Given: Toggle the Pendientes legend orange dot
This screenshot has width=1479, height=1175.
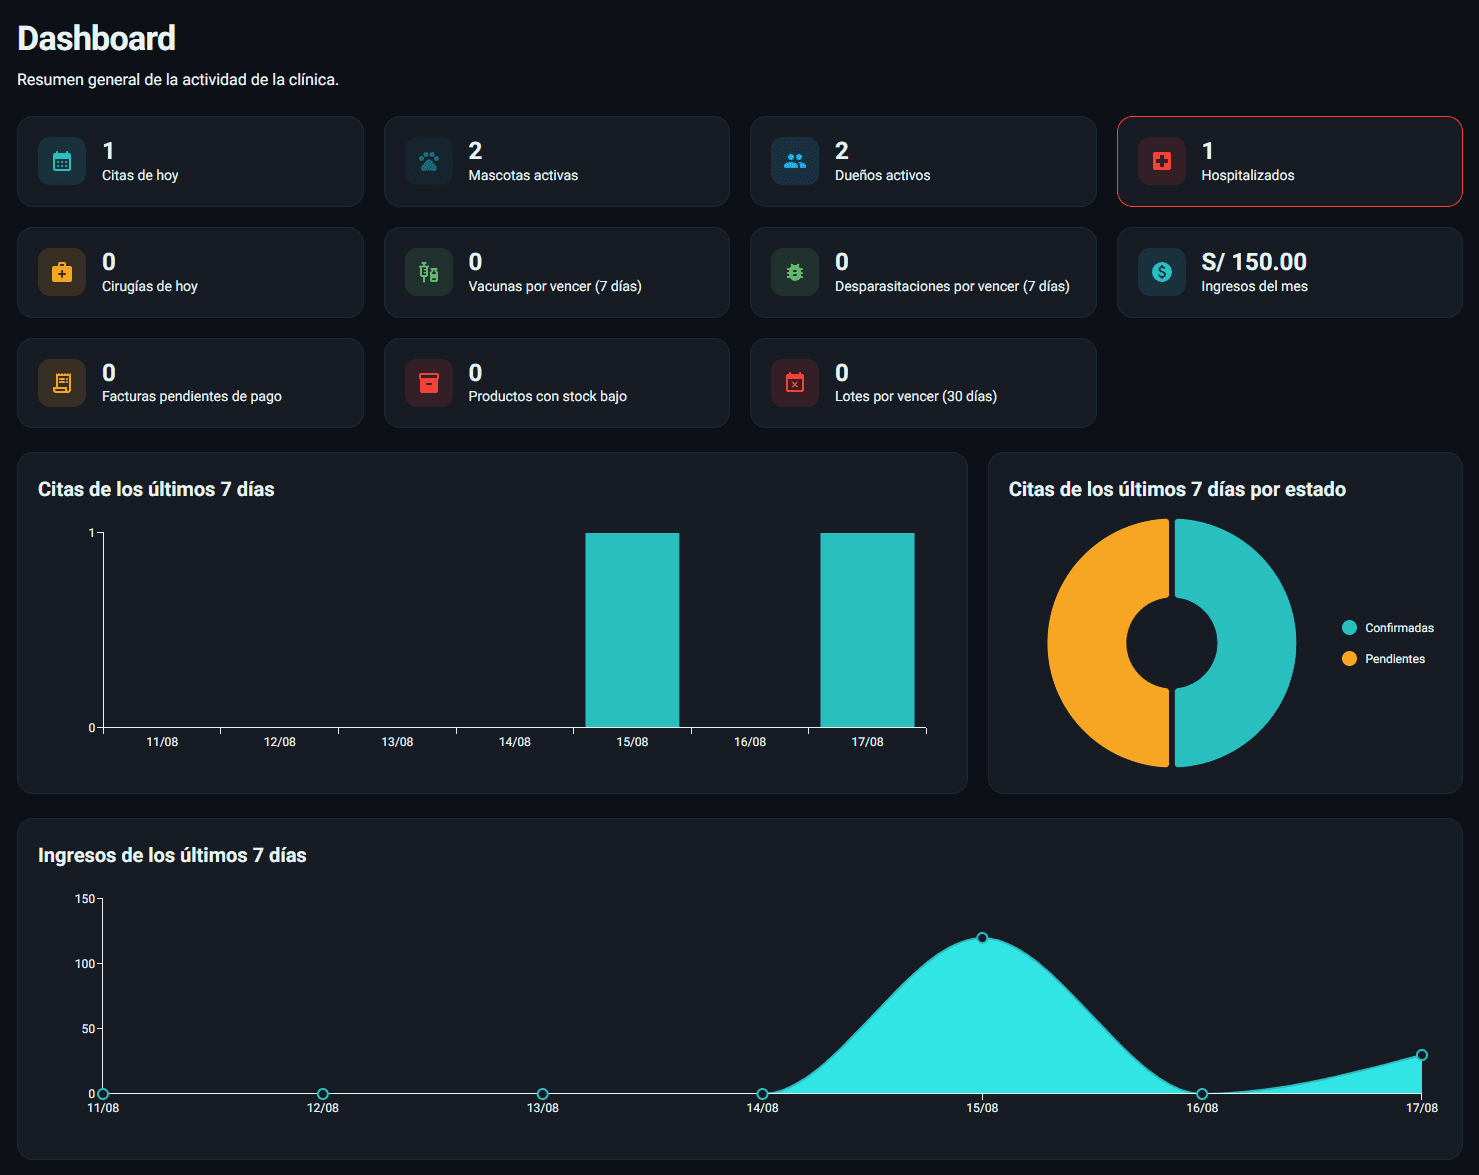Looking at the screenshot, I should [x=1349, y=659].
